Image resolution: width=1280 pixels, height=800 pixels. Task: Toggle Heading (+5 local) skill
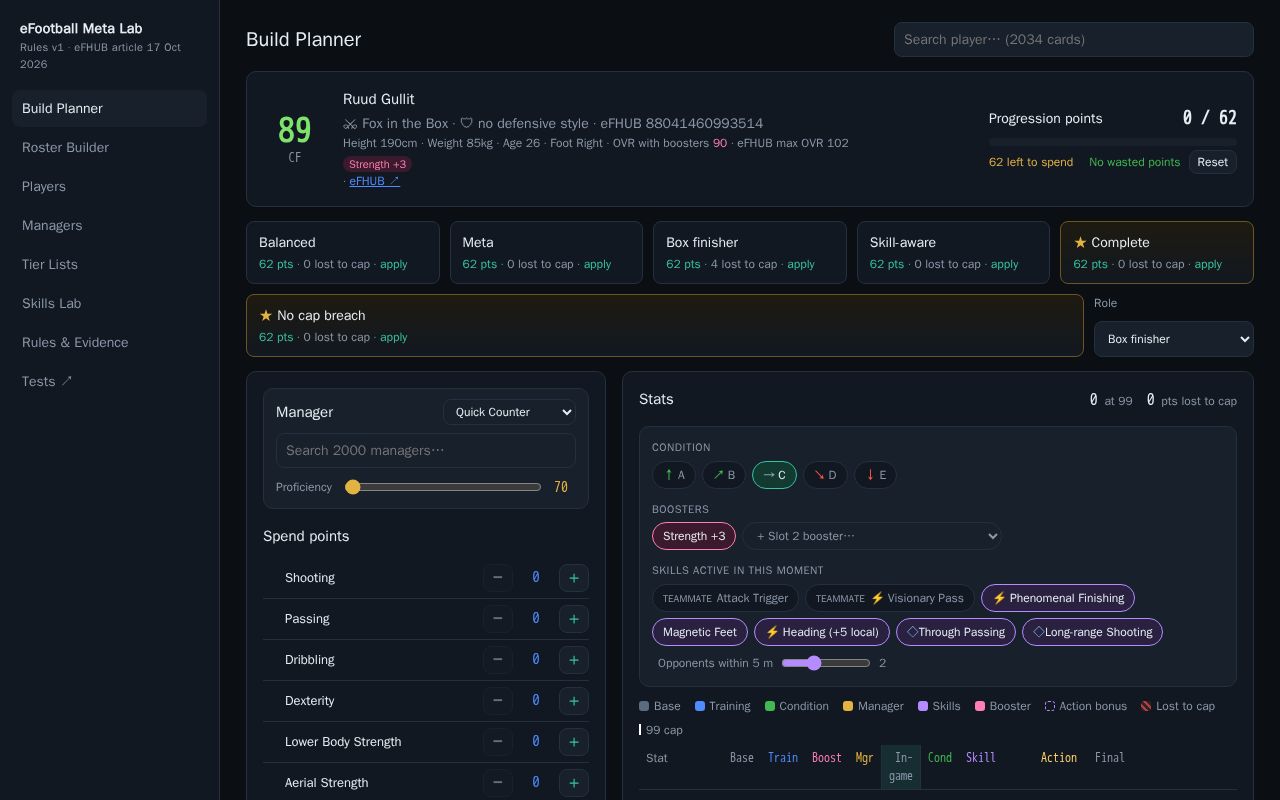[822, 632]
